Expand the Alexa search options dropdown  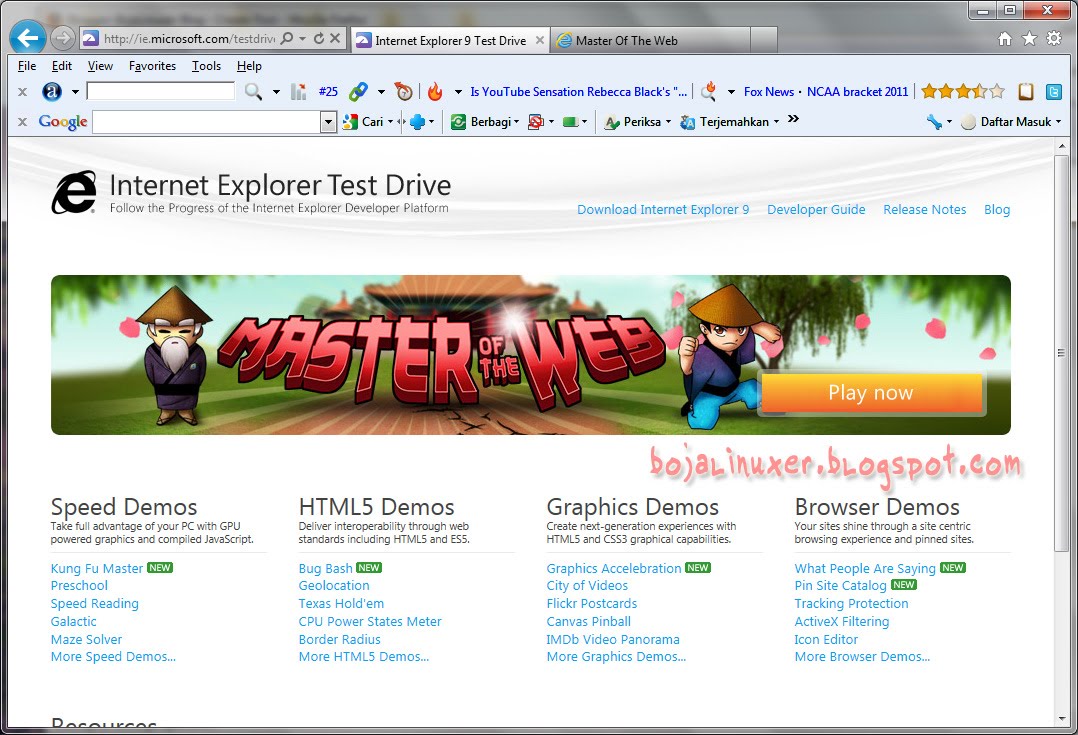276,91
